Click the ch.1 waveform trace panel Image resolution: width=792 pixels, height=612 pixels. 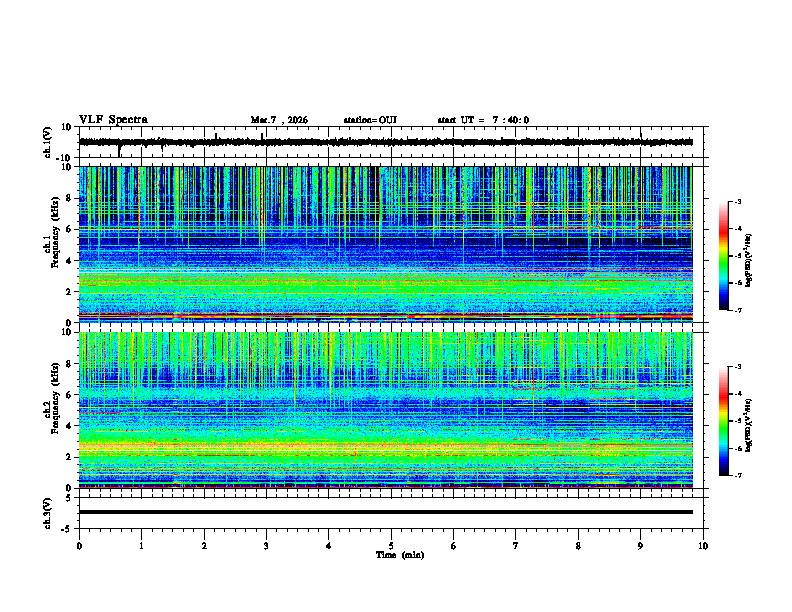point(391,142)
